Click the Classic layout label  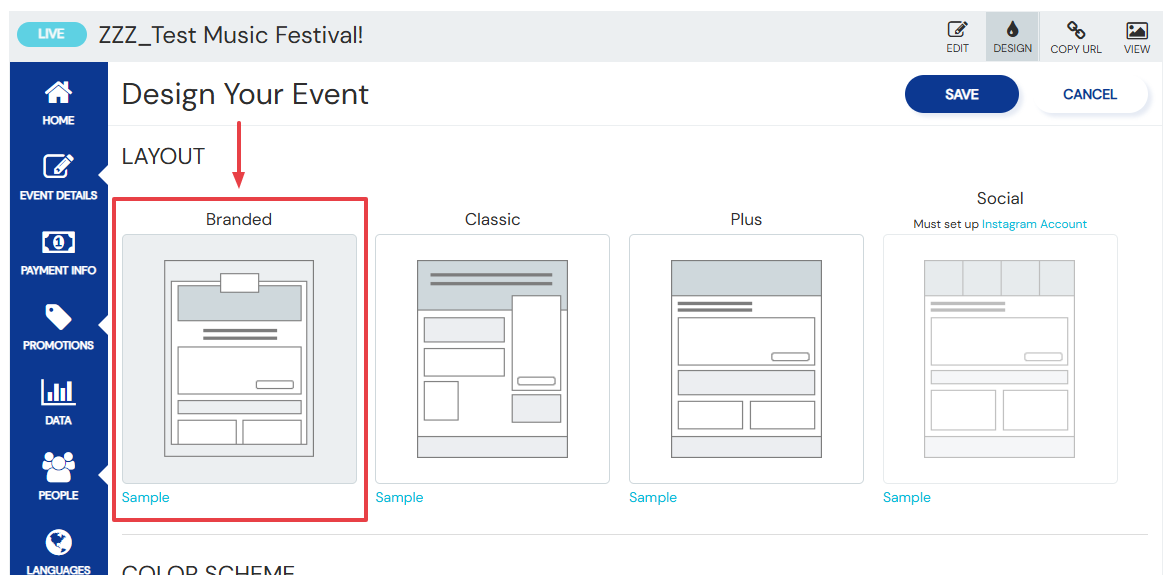pyautogui.click(x=493, y=219)
